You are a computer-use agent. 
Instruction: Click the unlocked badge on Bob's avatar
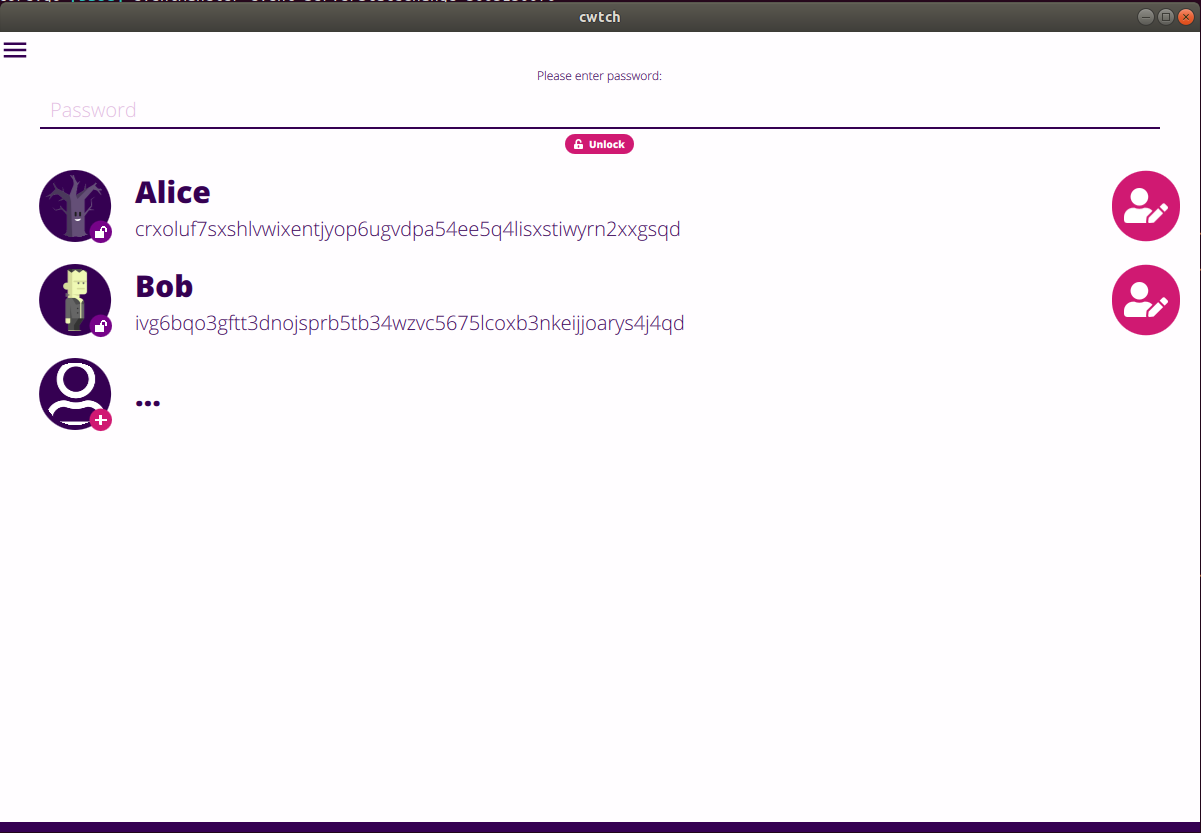click(x=101, y=326)
